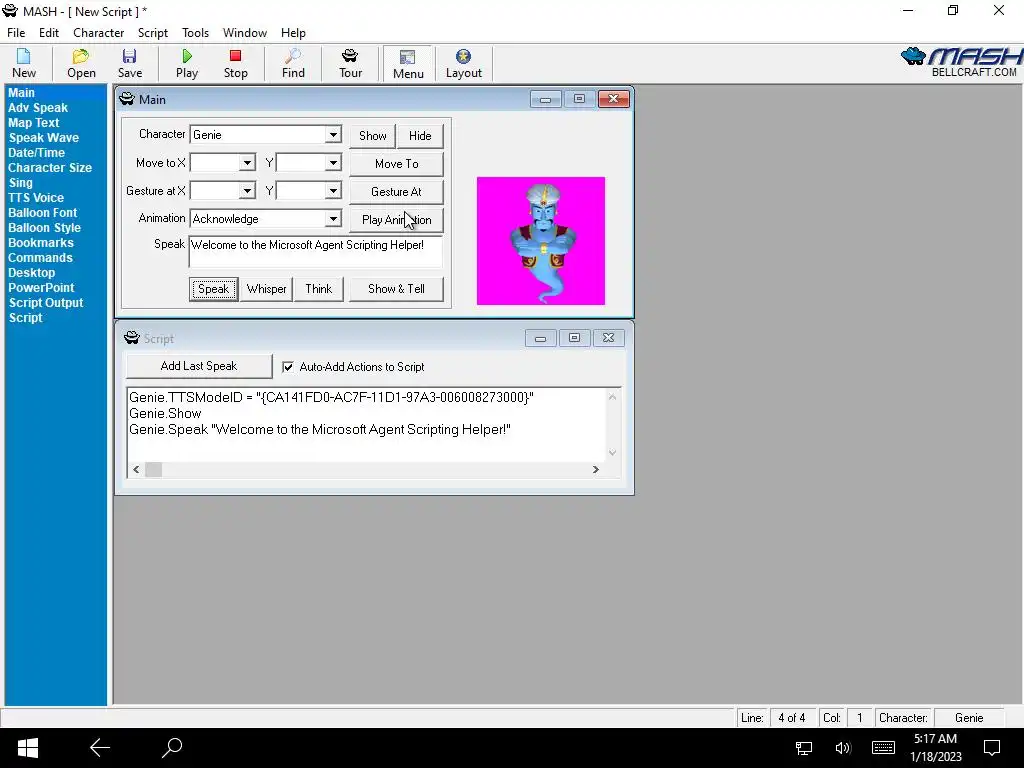The height and width of the screenshot is (768, 1024).
Task: Open the Layout toolbar option
Action: coord(464,64)
